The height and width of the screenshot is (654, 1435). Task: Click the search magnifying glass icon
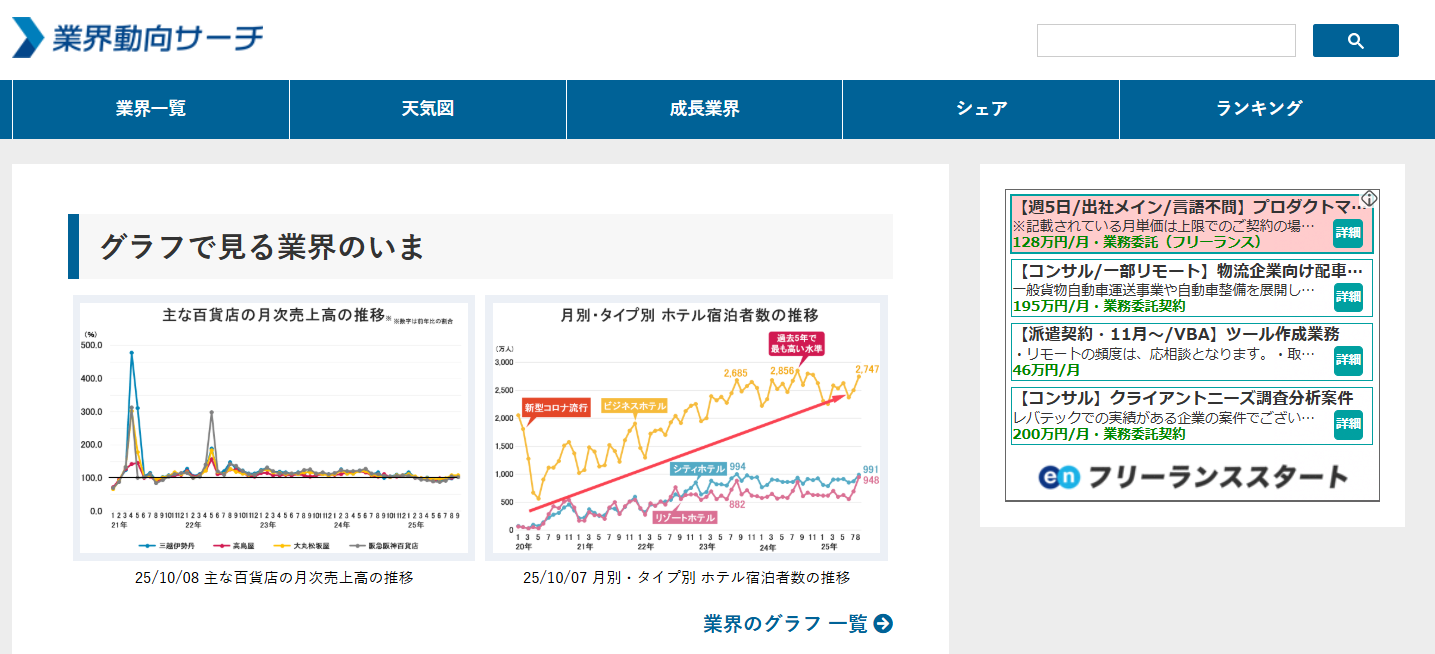[x=1355, y=40]
